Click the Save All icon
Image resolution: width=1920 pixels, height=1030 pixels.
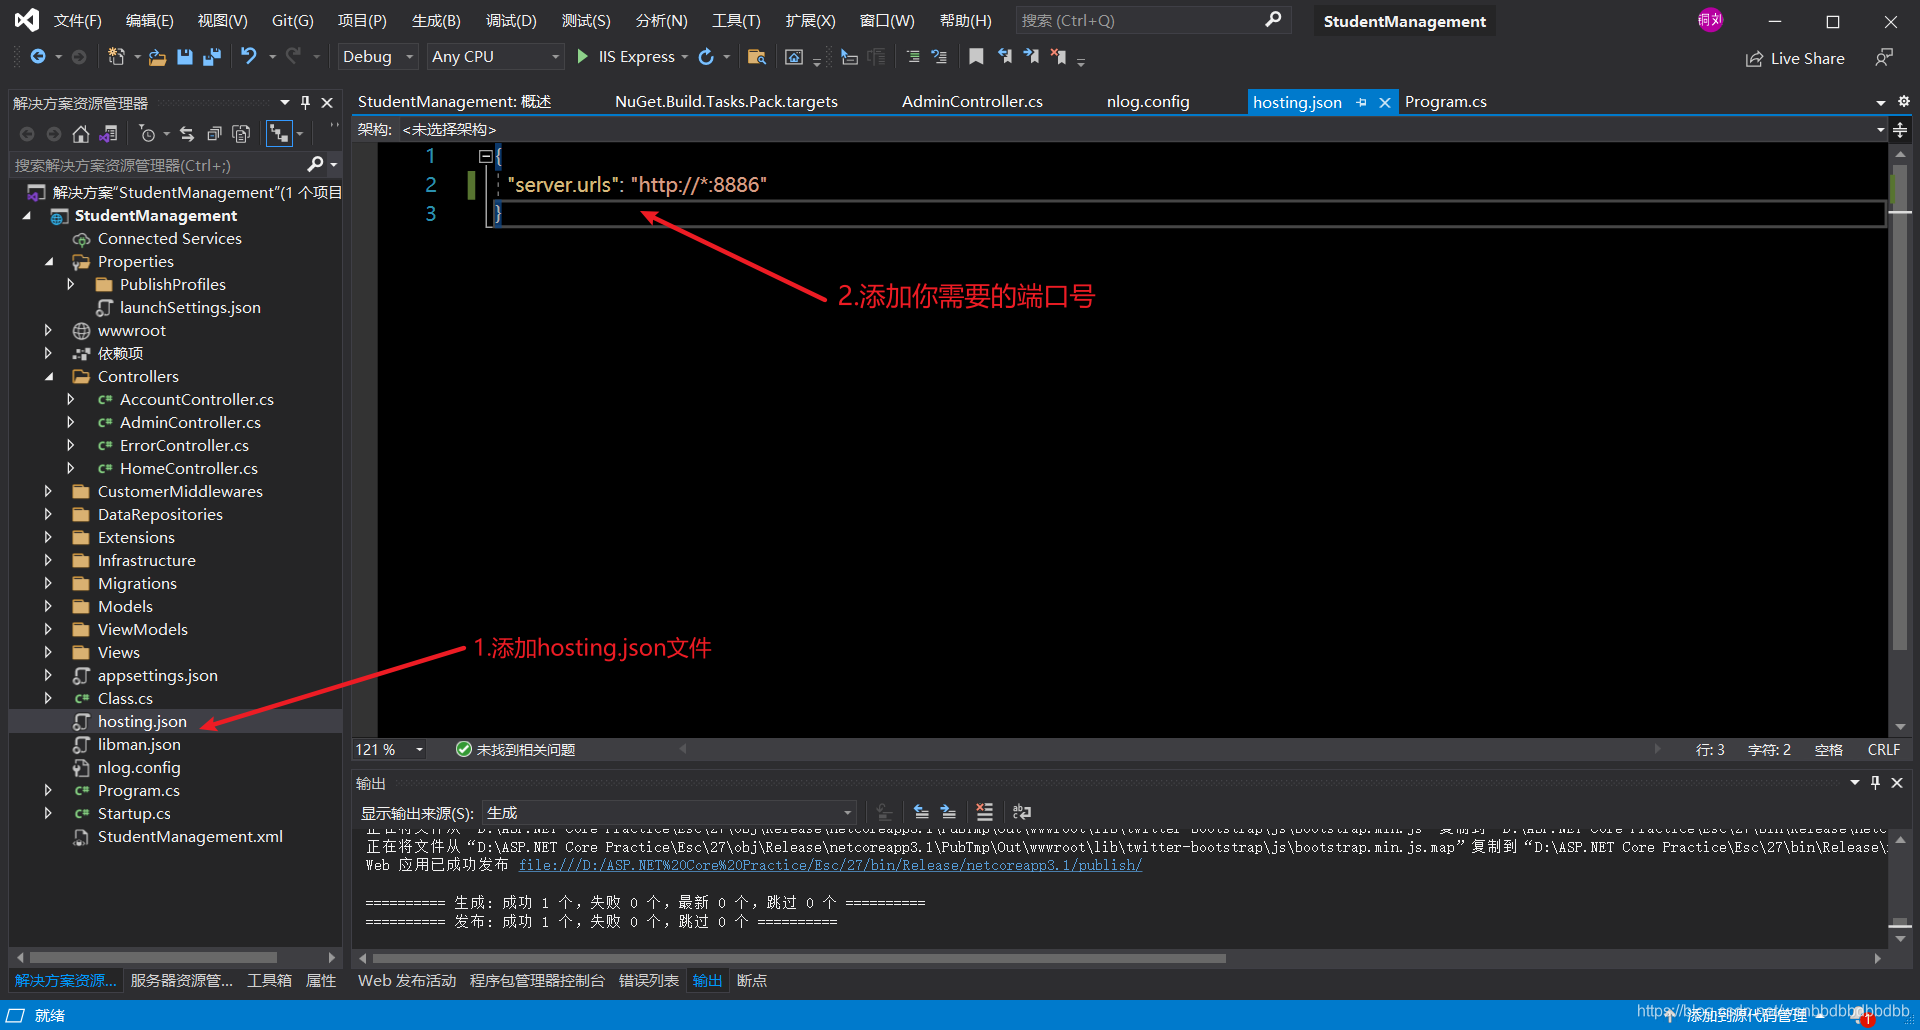tap(211, 57)
